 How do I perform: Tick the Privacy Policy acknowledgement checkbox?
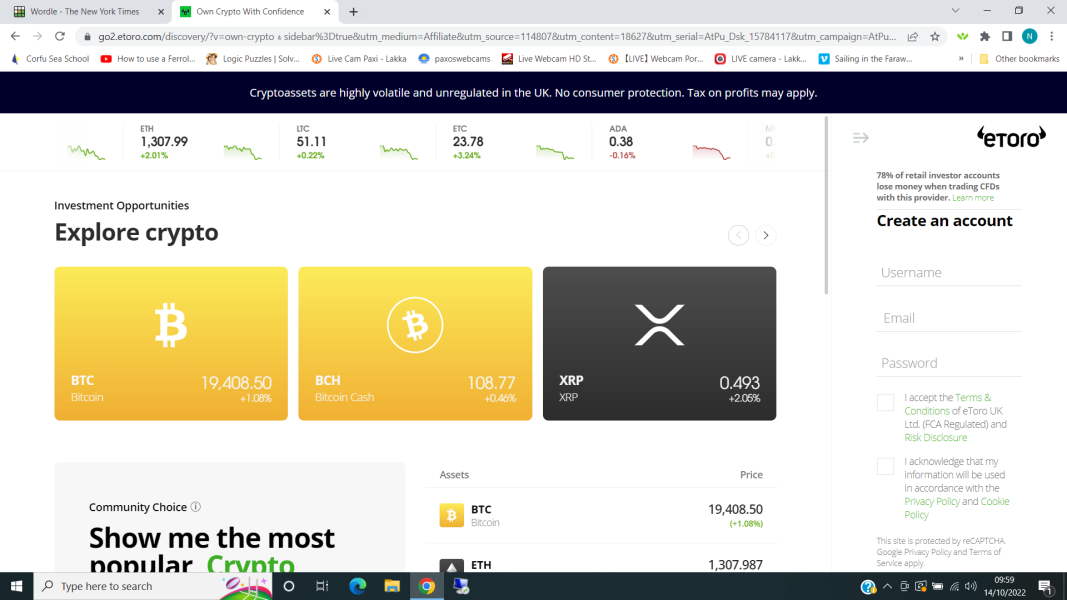coord(885,466)
